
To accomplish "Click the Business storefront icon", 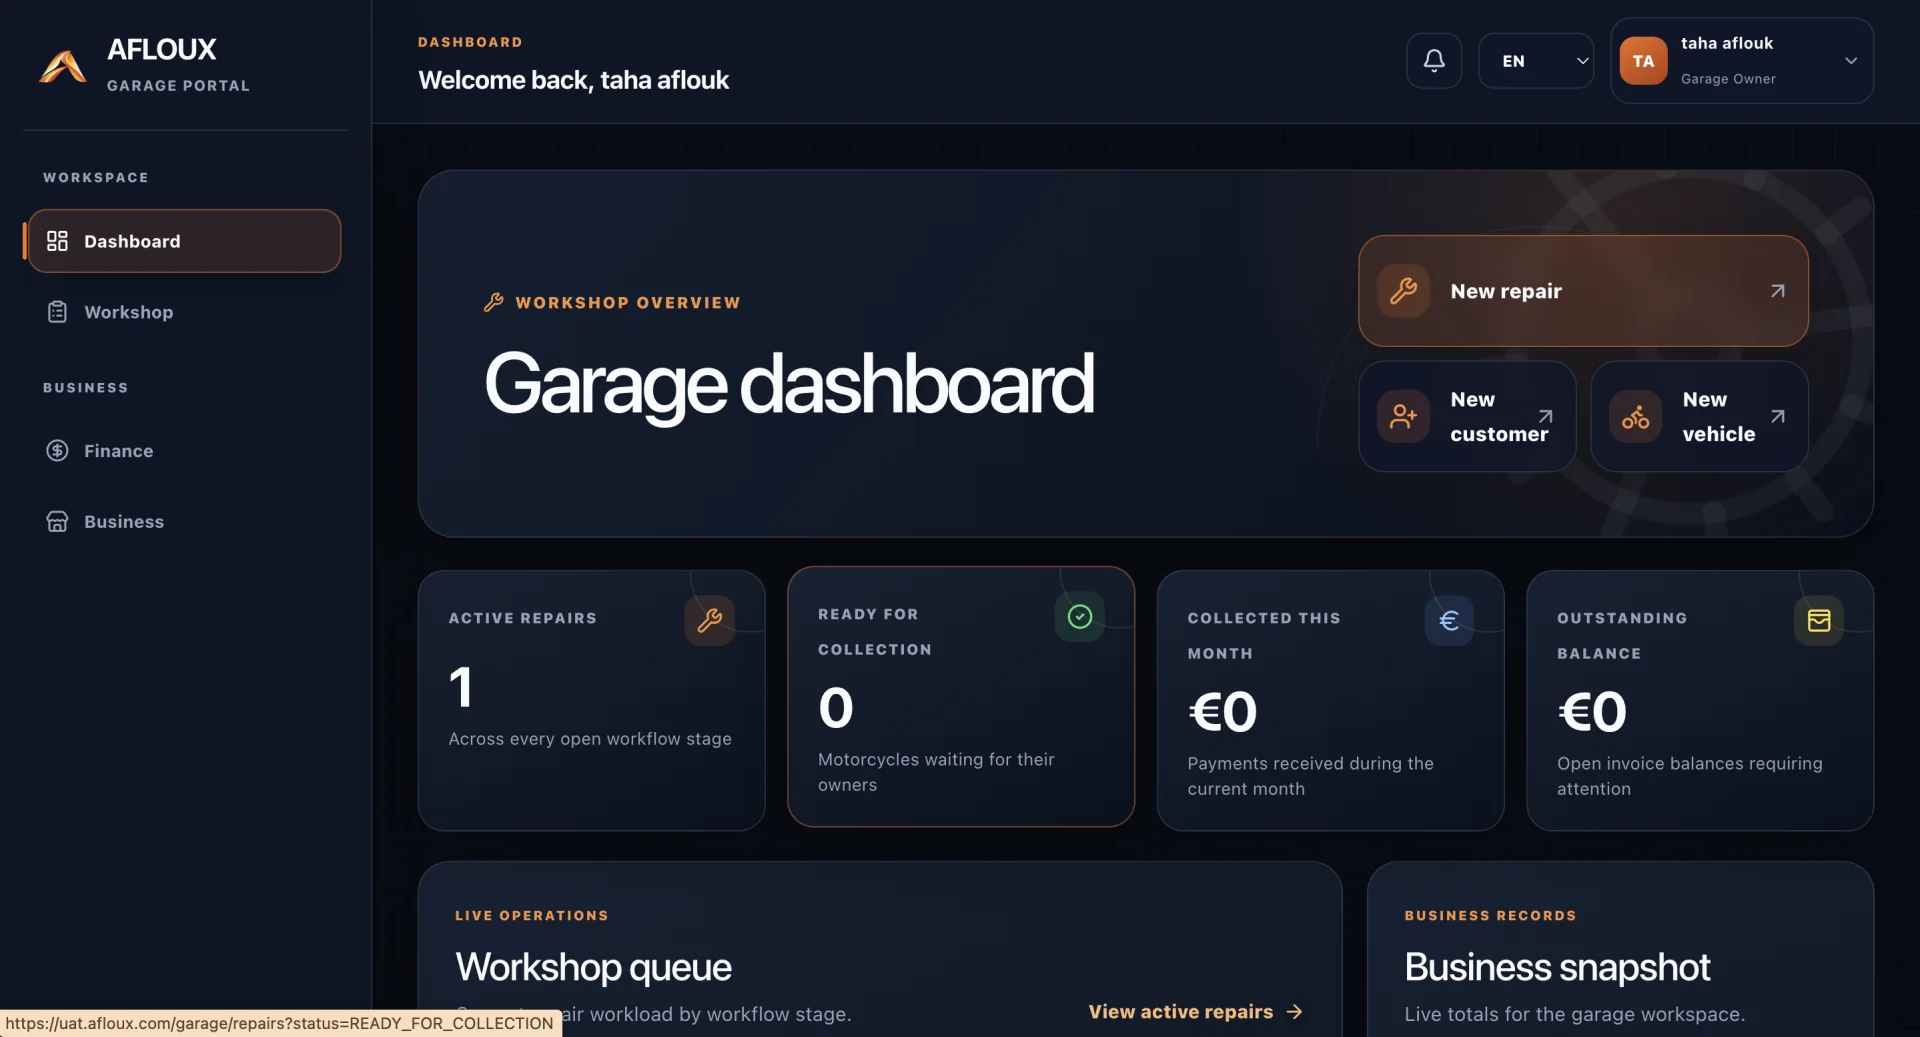I will (x=57, y=522).
